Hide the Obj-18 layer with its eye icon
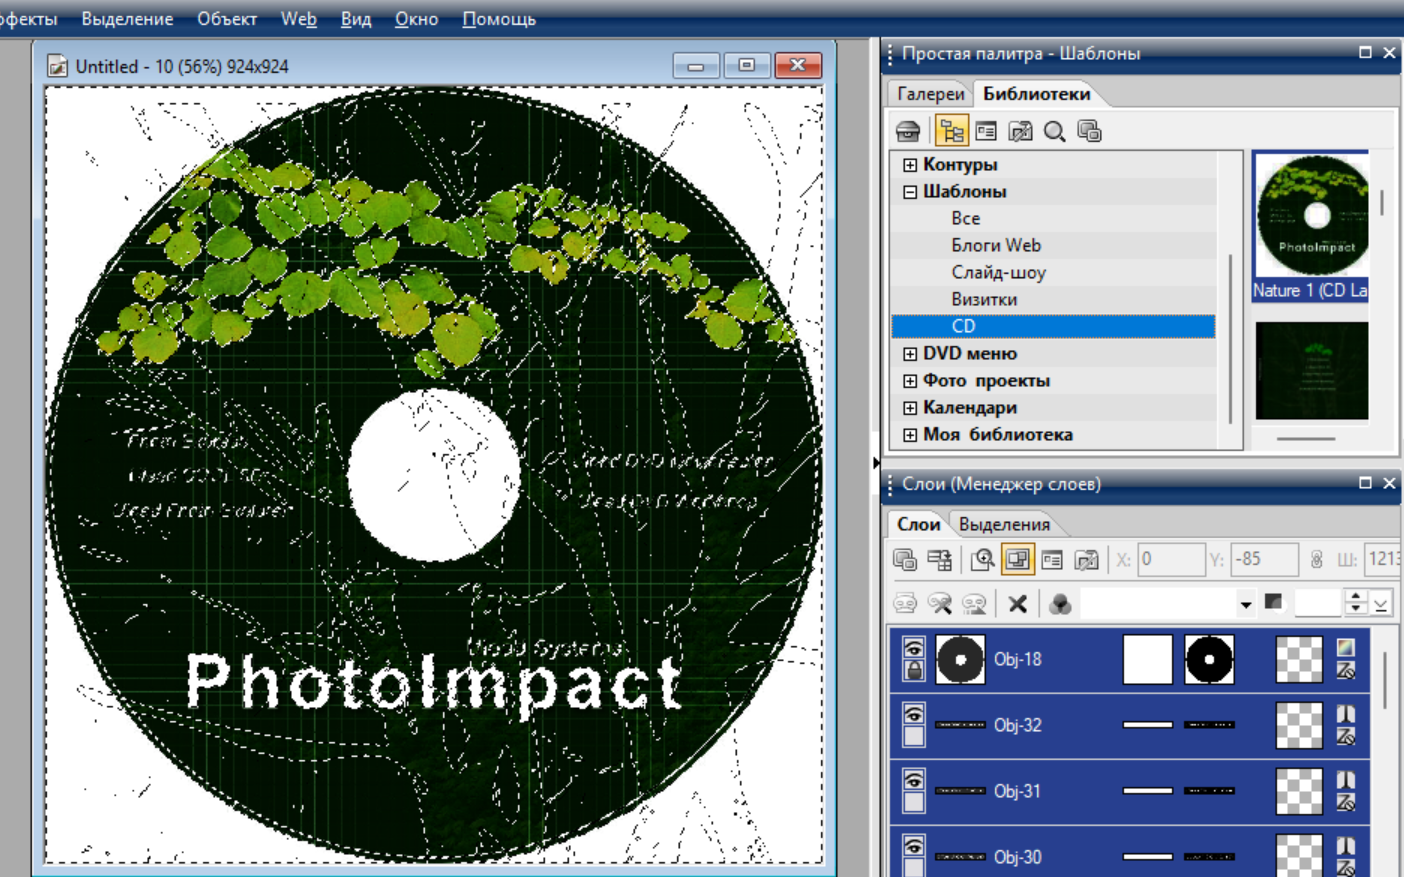 914,648
